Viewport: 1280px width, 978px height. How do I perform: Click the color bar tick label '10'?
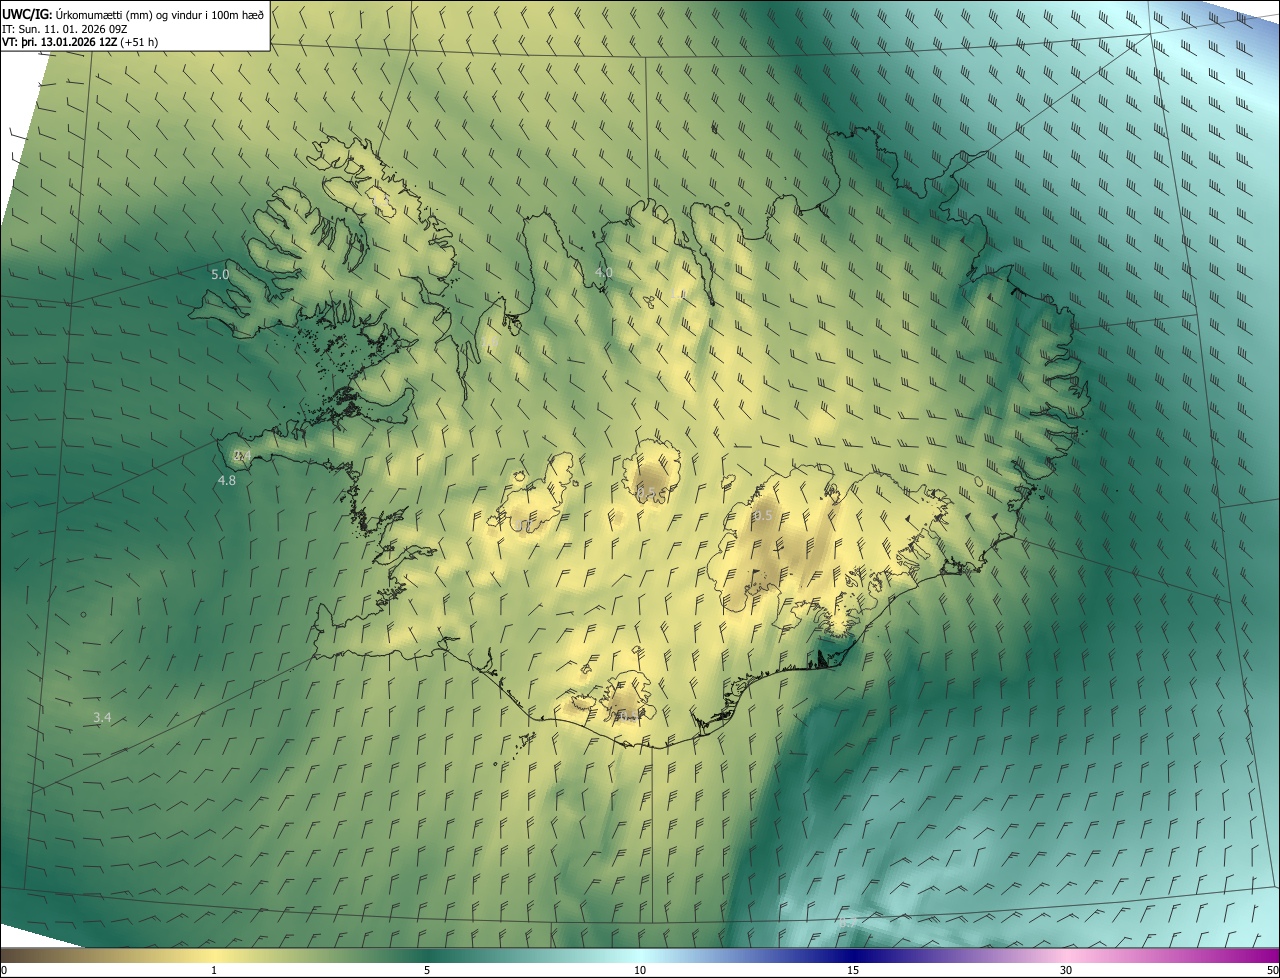640,970
